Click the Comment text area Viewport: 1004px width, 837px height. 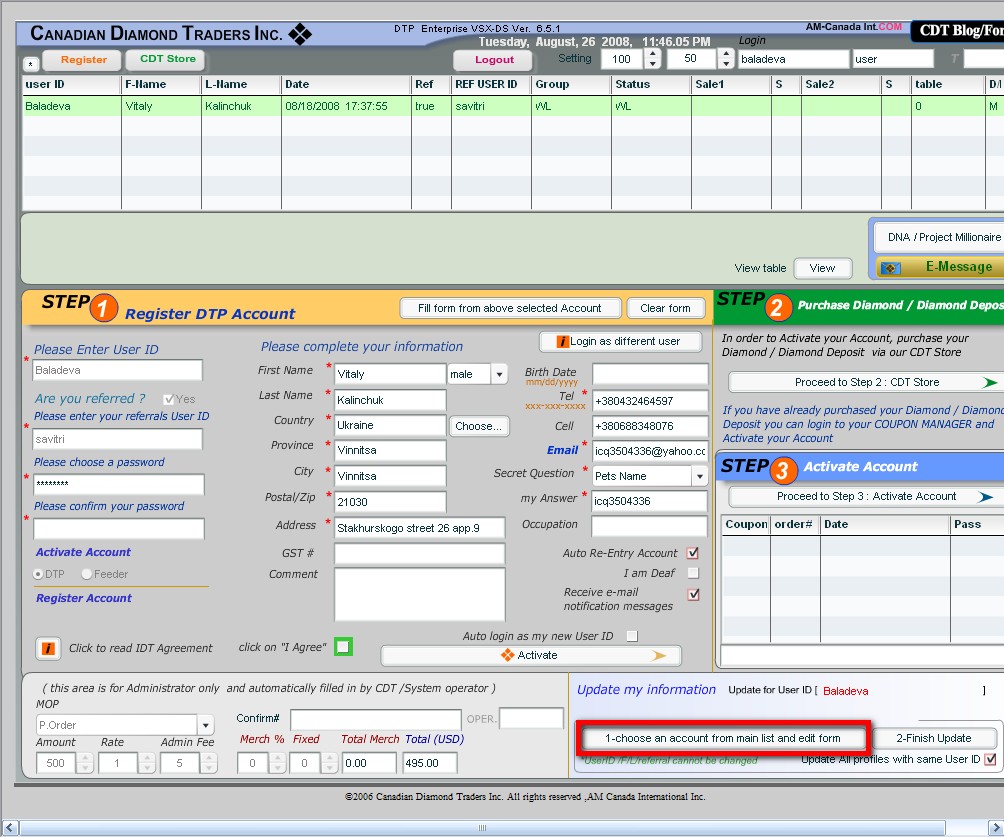click(x=419, y=594)
